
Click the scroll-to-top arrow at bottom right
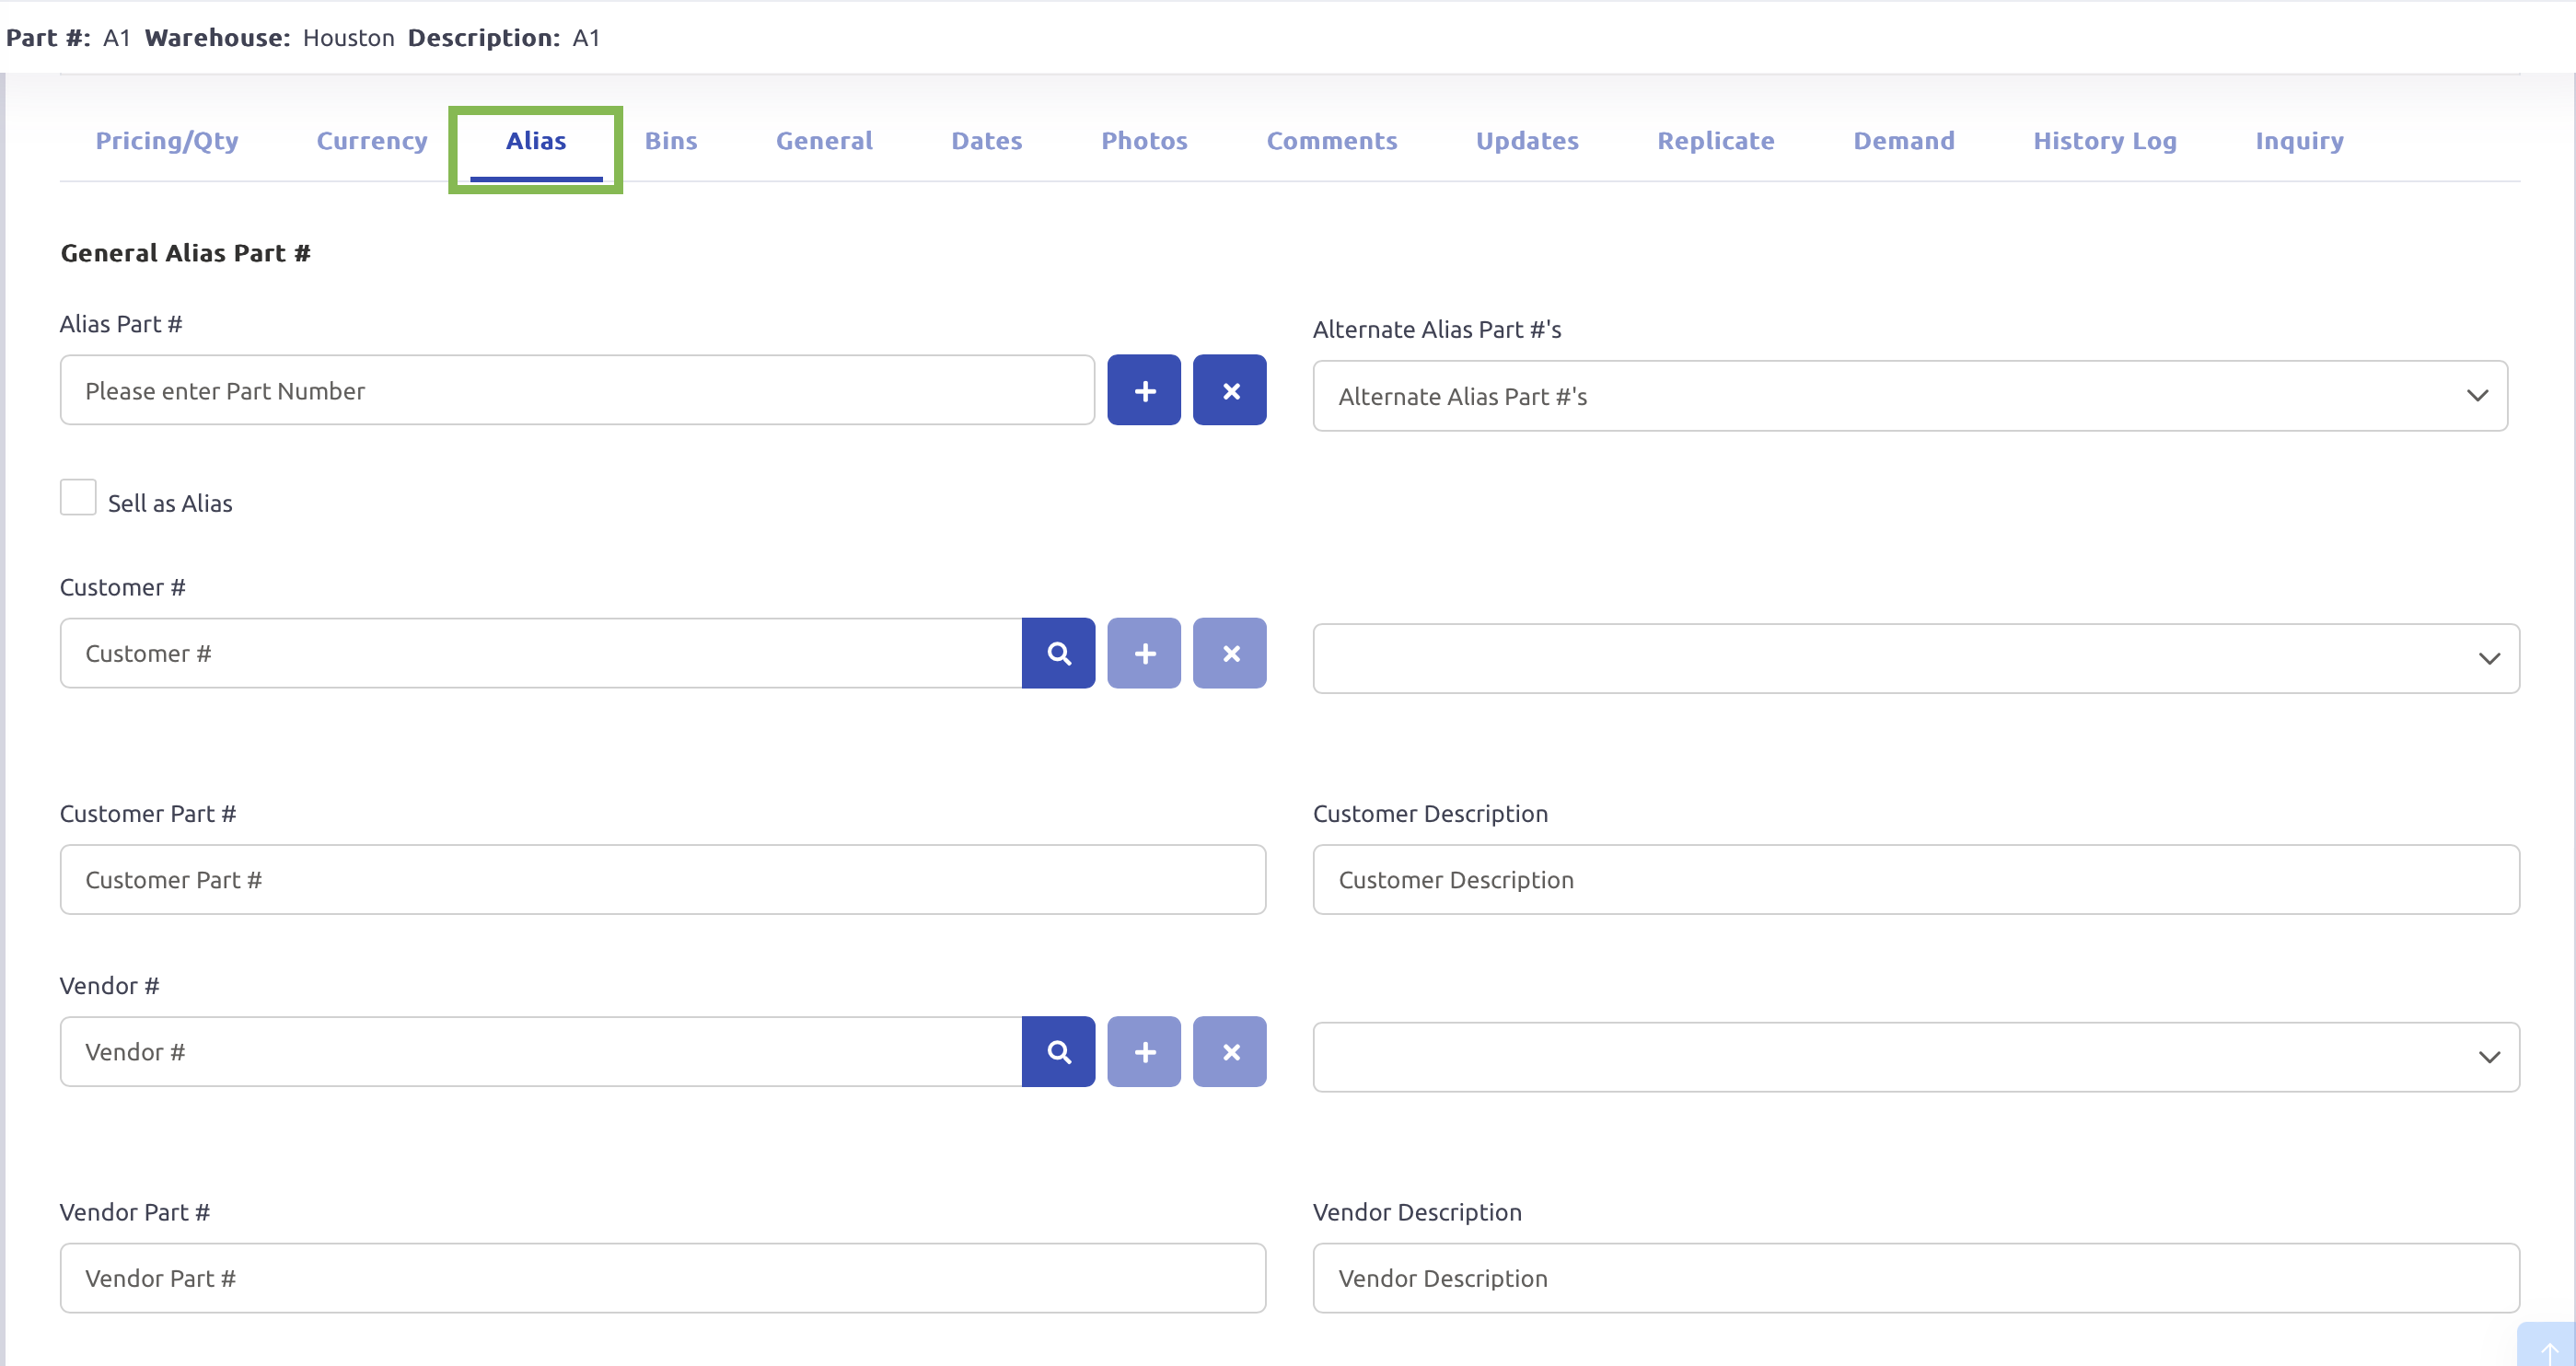2548,1348
